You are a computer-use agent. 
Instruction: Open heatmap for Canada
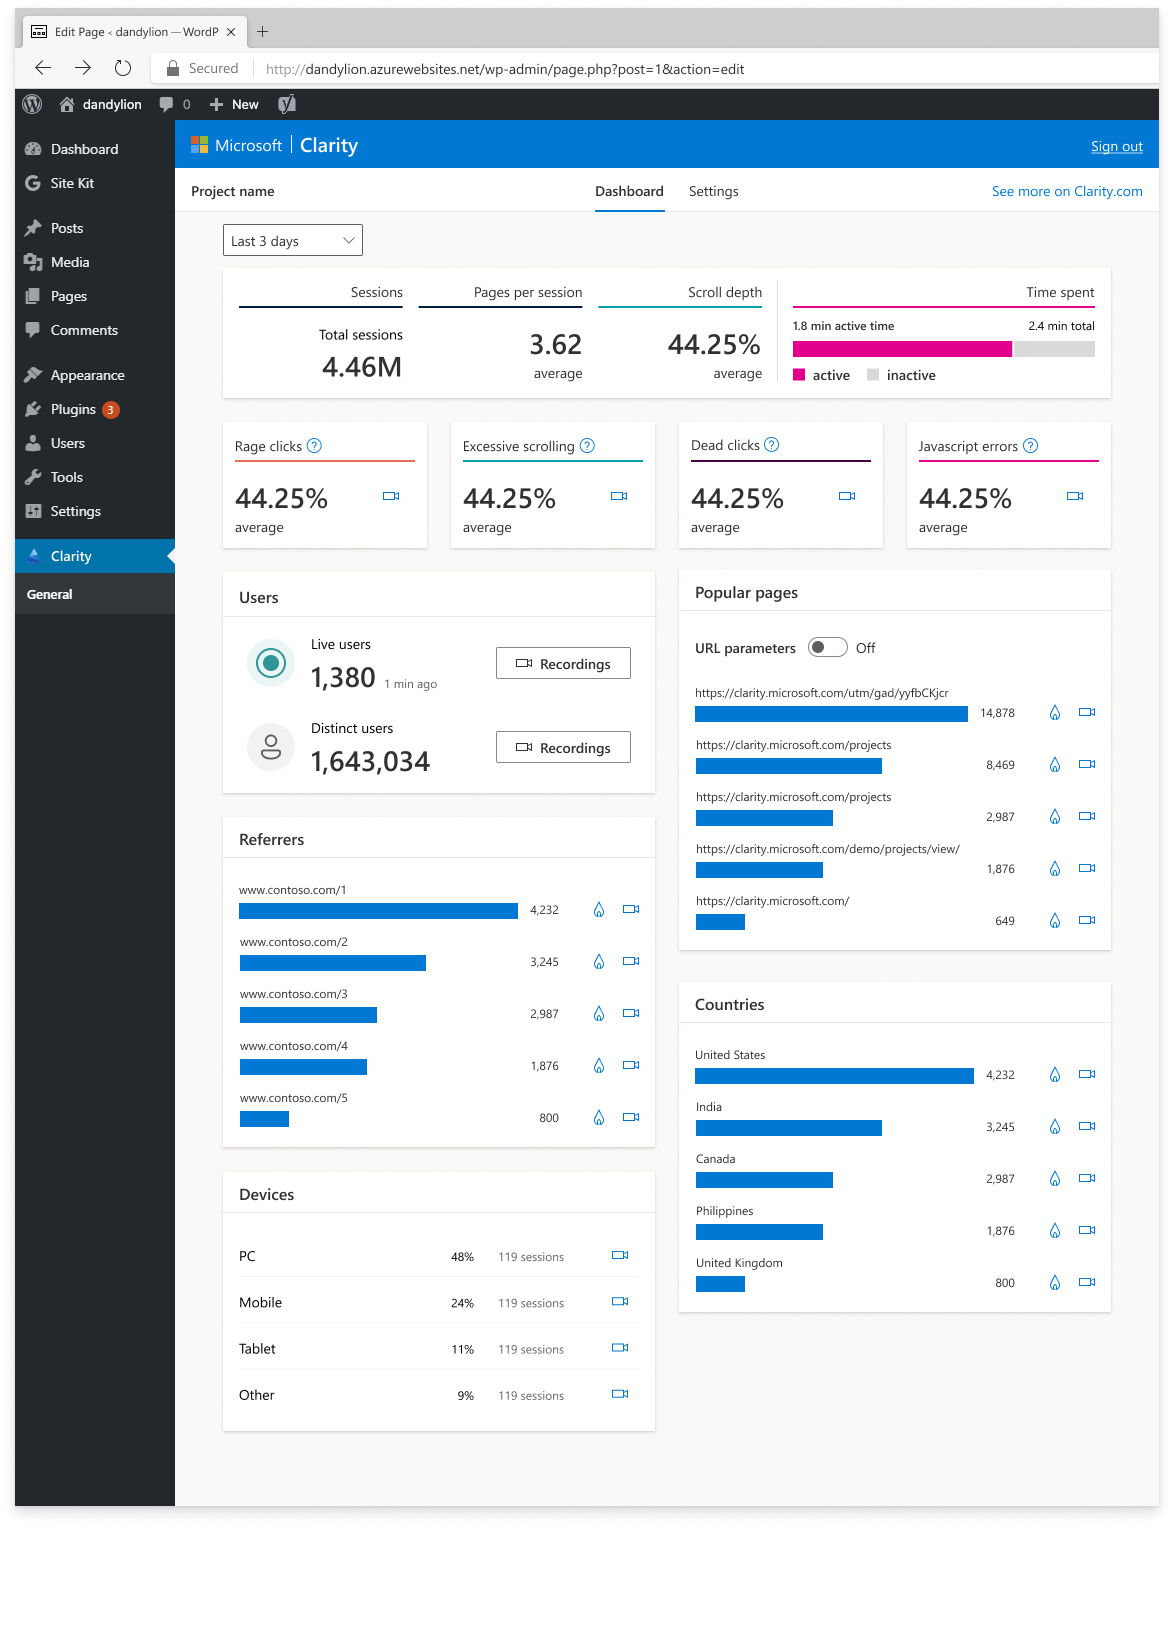pyautogui.click(x=1054, y=1179)
